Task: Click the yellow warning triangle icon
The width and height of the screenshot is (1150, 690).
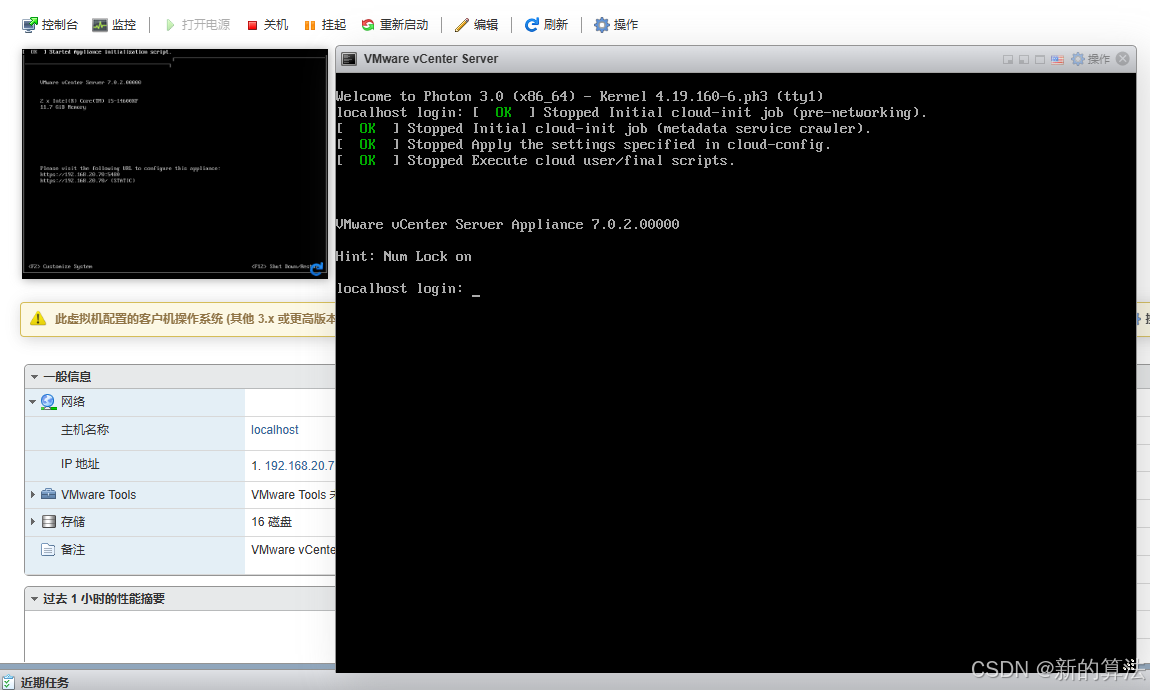Action: click(38, 319)
